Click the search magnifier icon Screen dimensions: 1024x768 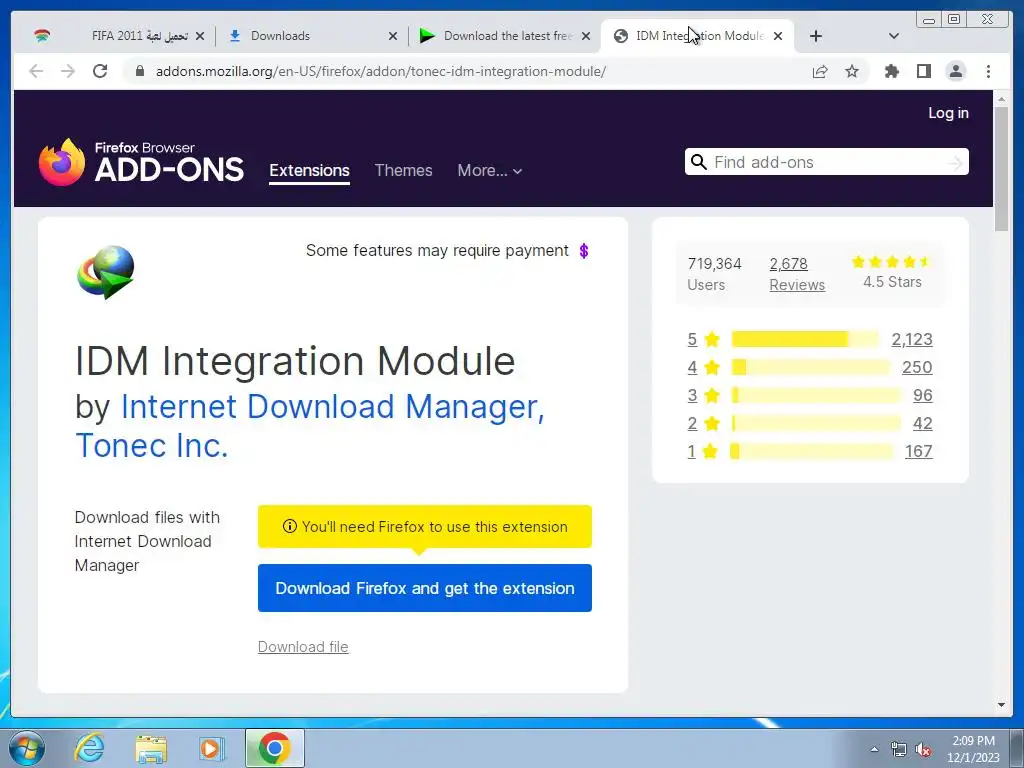pos(699,162)
